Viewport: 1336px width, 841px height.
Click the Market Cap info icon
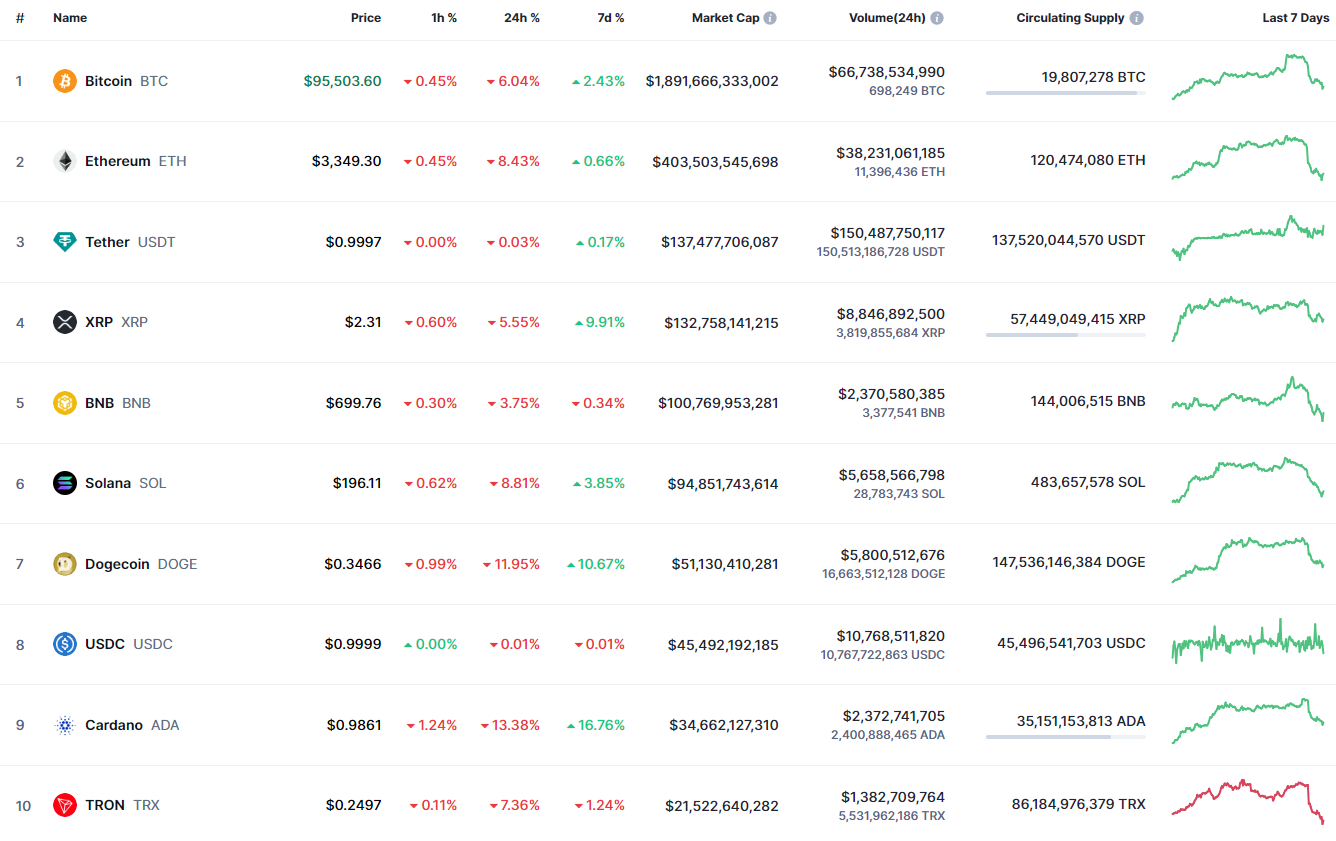pyautogui.click(x=770, y=18)
